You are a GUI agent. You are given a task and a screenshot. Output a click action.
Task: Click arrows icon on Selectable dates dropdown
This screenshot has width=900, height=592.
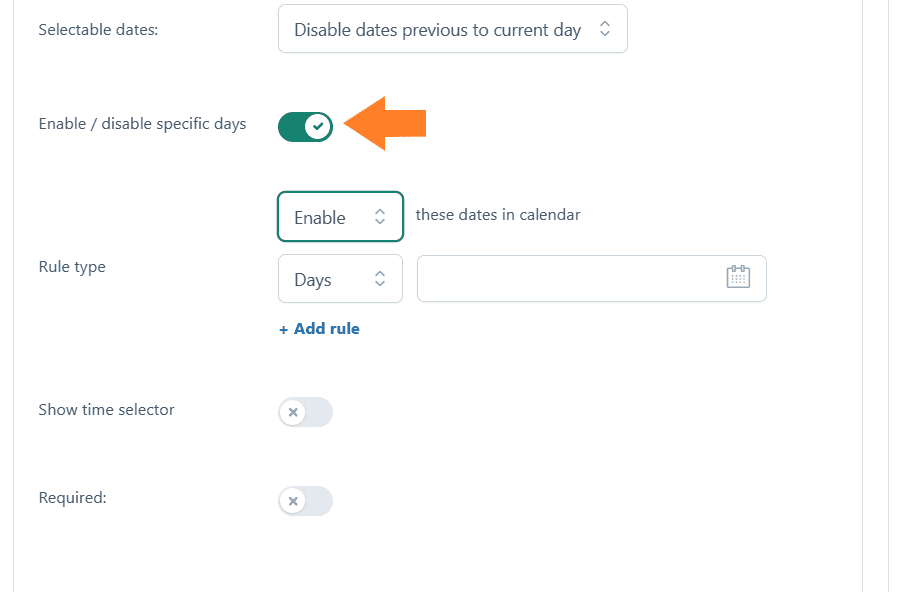(x=605, y=29)
